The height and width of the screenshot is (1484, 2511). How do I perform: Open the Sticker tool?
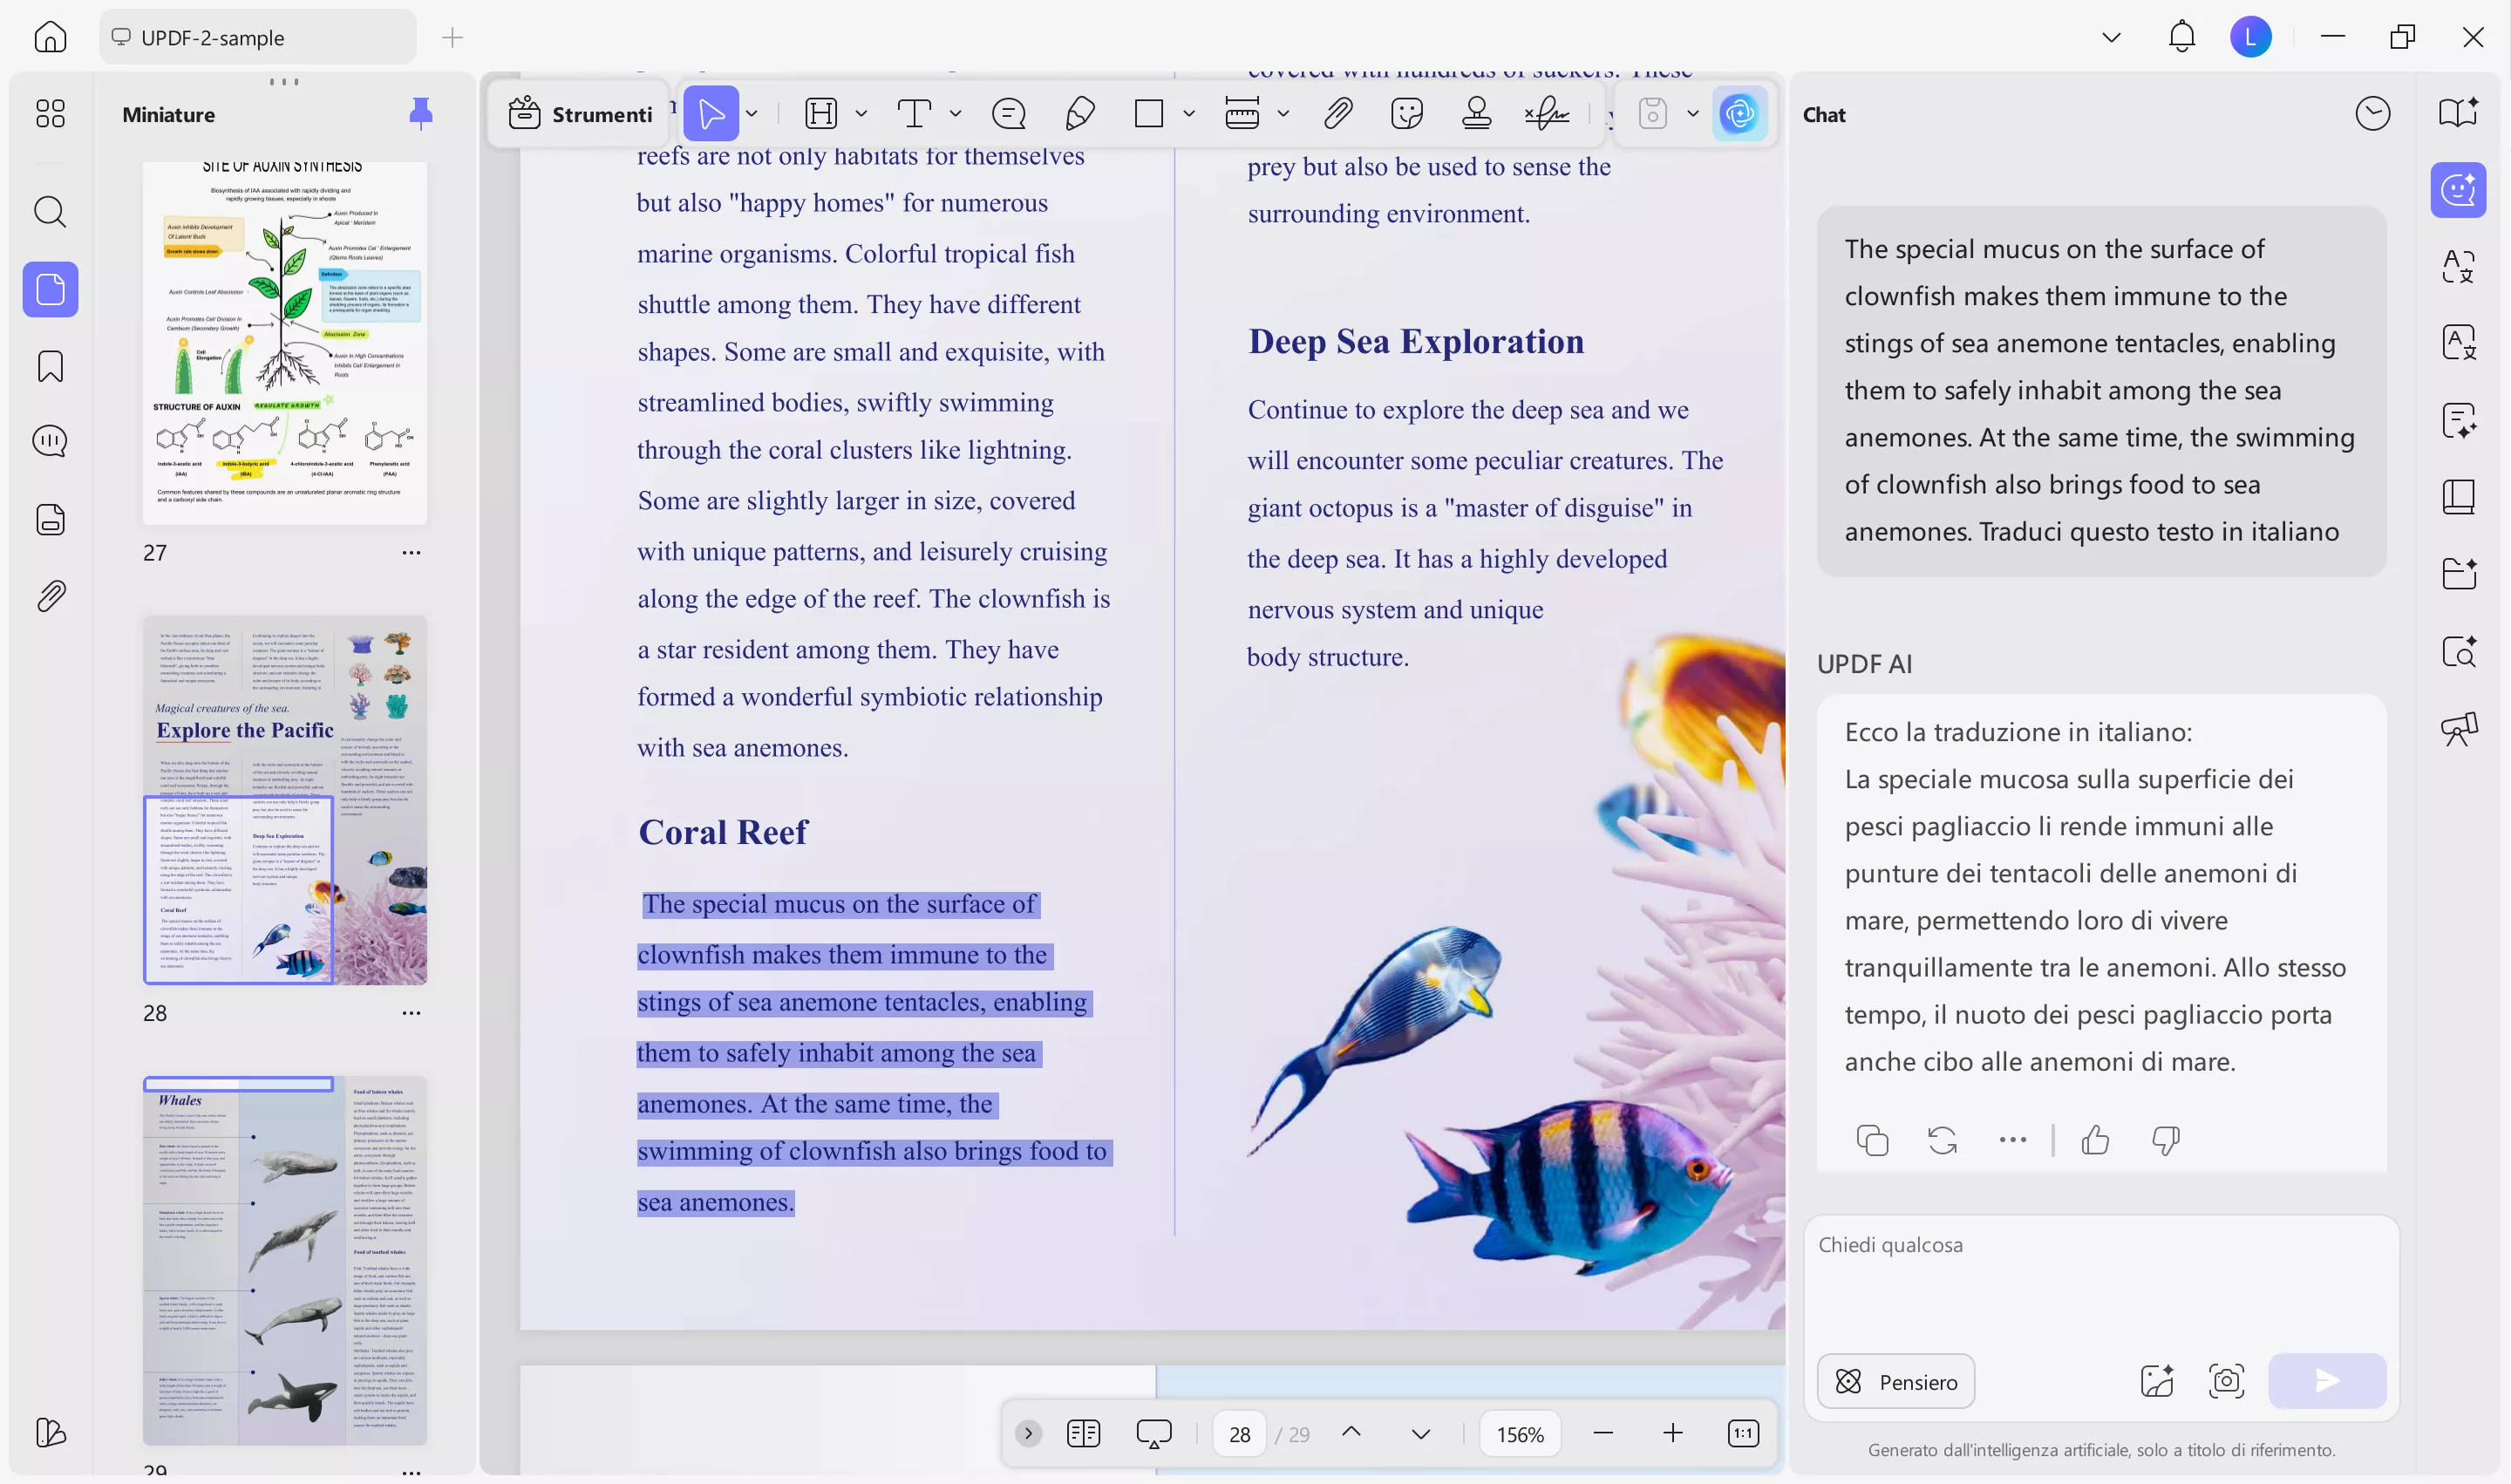[x=1408, y=113]
